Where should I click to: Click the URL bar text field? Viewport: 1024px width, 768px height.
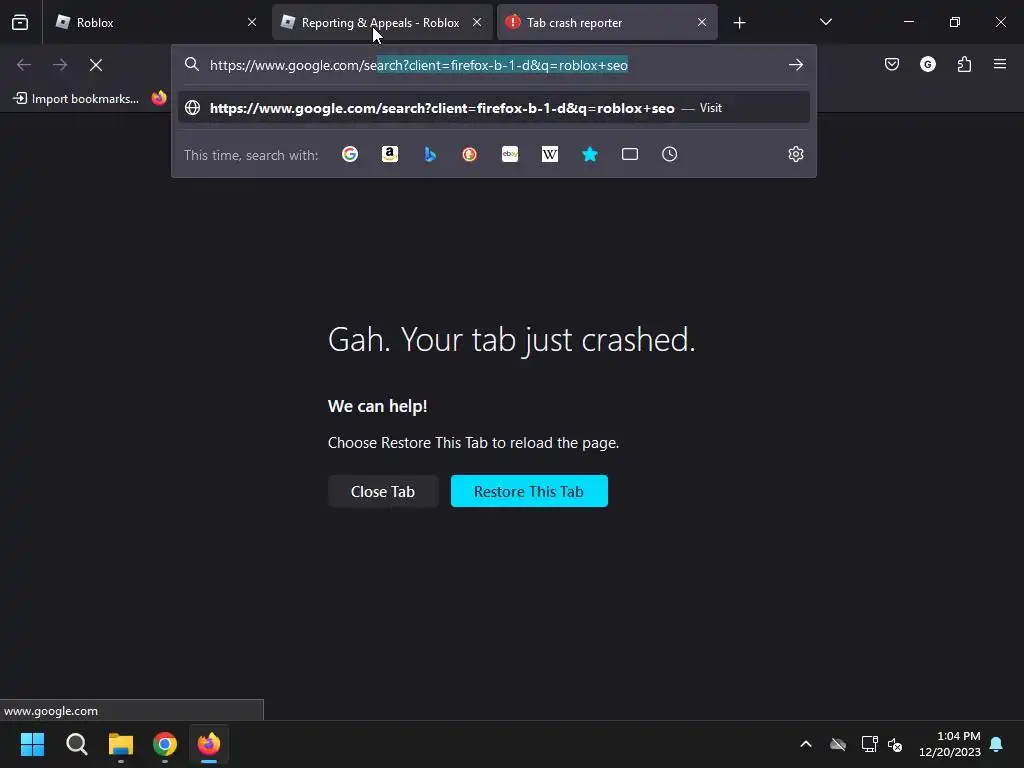pos(494,65)
